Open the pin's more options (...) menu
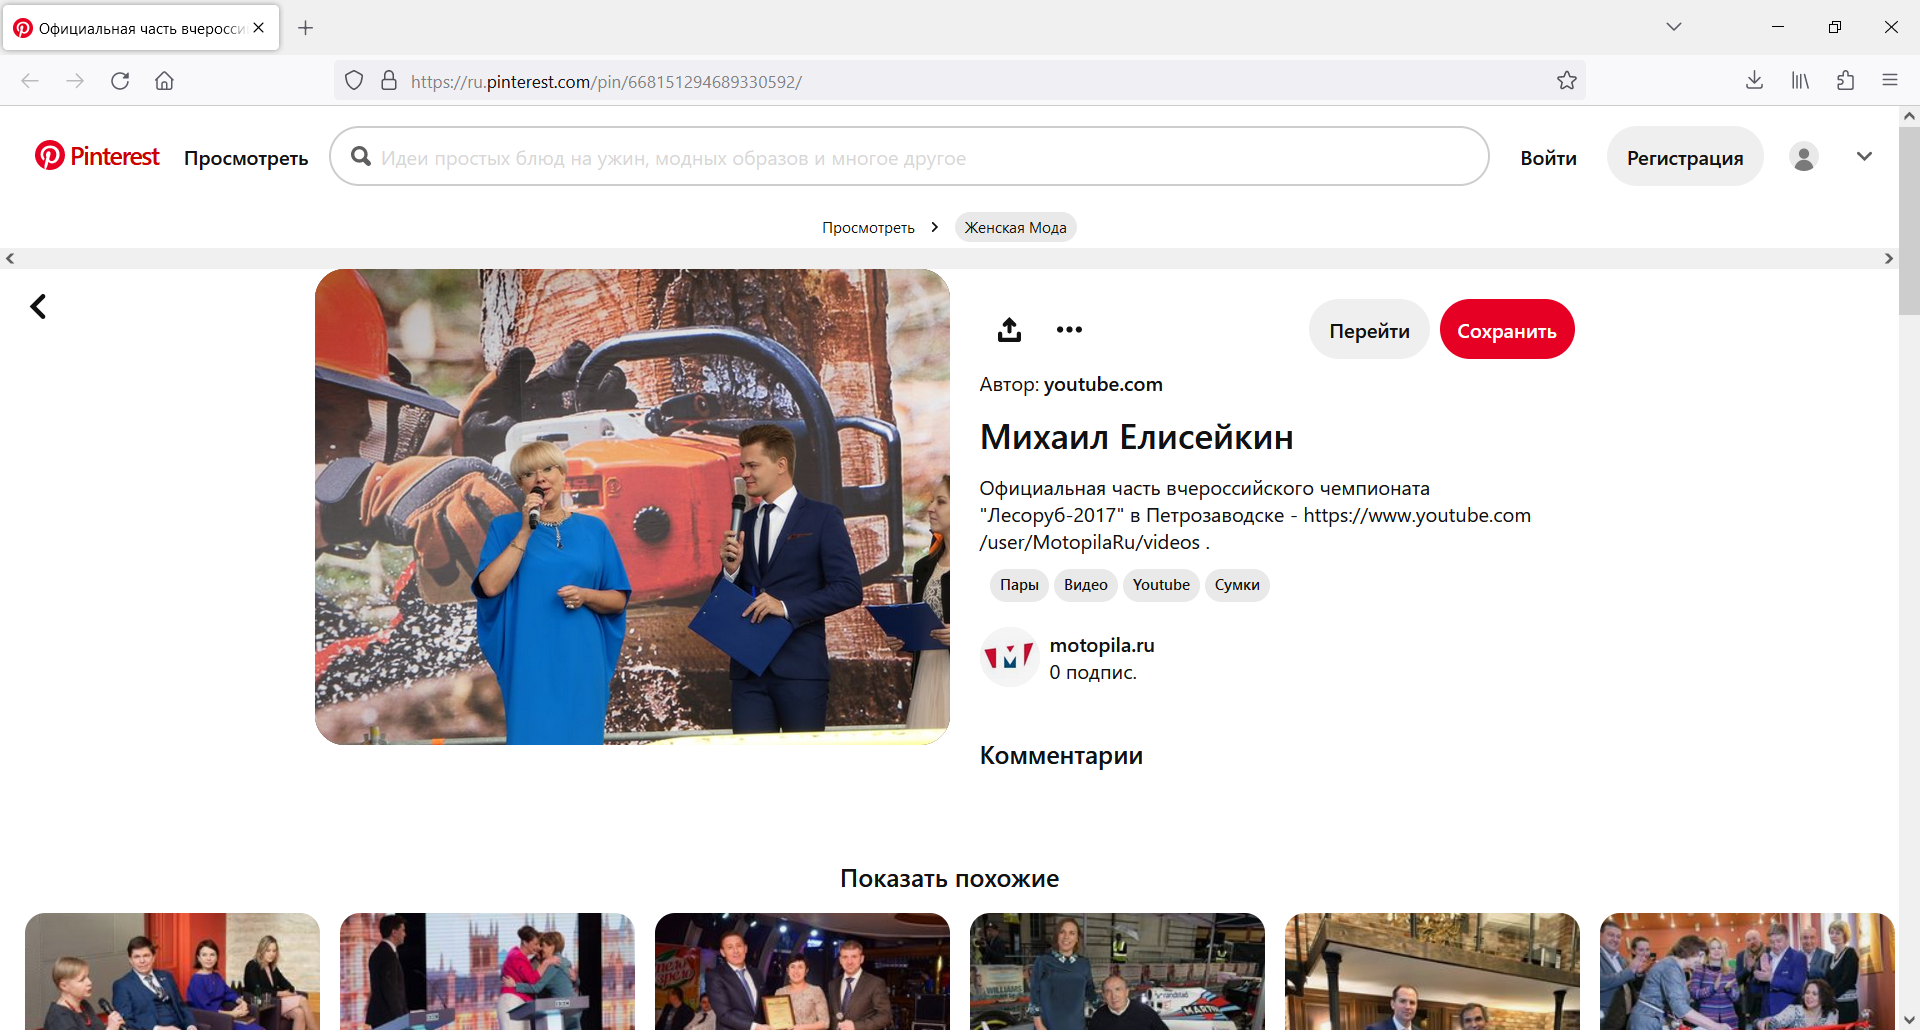The height and width of the screenshot is (1030, 1920). (x=1069, y=329)
